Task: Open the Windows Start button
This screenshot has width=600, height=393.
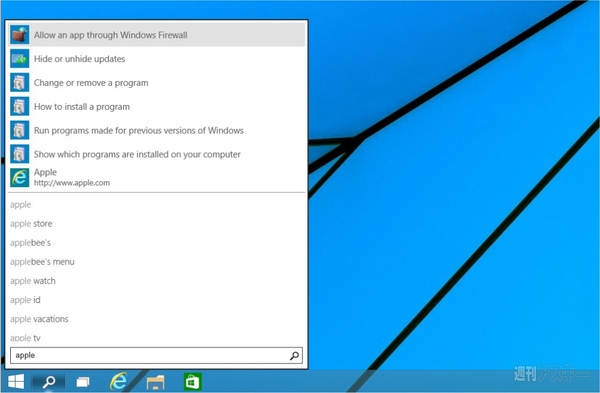Action: 16,382
